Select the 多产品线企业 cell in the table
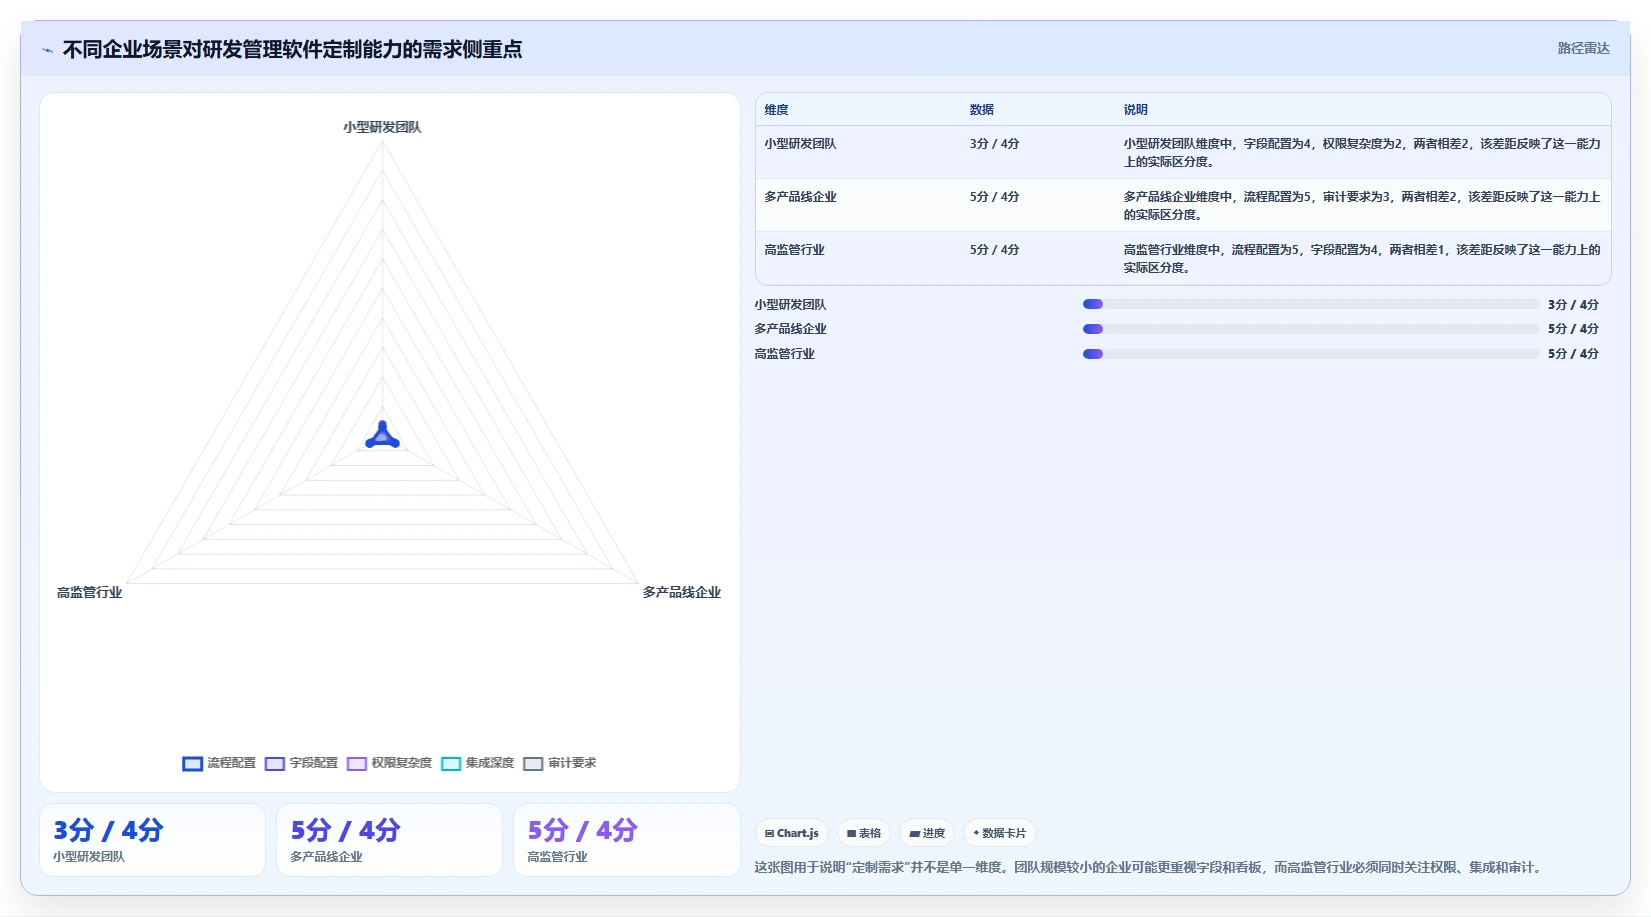 click(800, 197)
